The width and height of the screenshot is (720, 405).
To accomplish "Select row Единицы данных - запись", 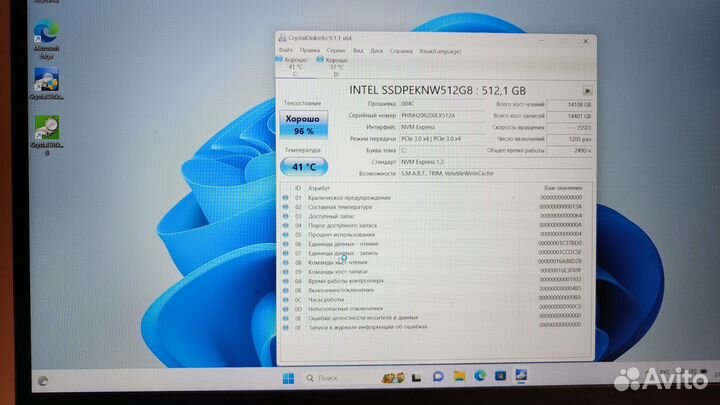I will coord(433,253).
